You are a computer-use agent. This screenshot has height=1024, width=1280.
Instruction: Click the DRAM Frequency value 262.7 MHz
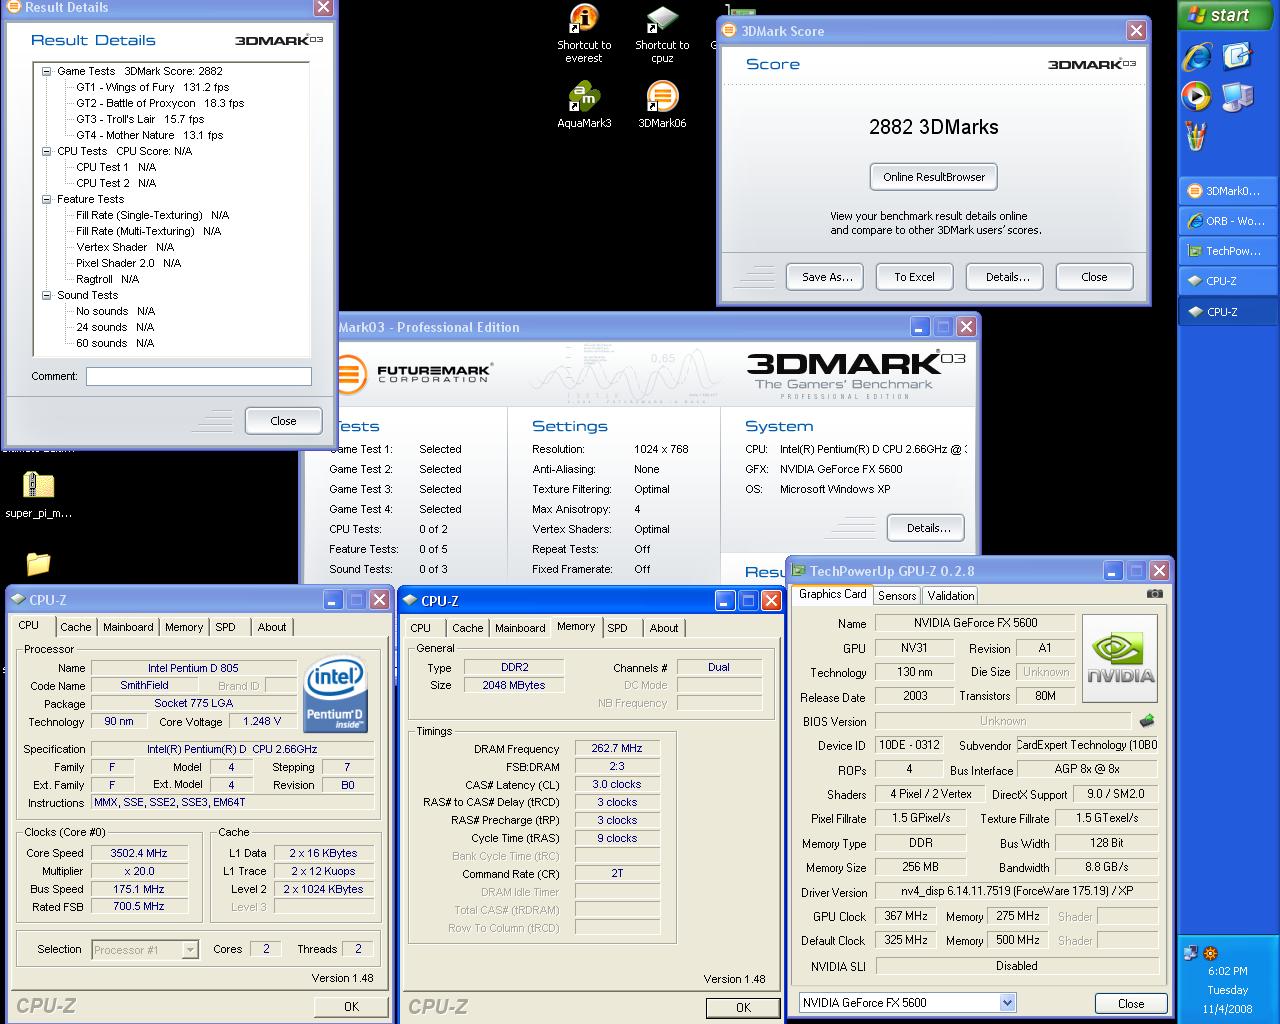click(x=616, y=748)
